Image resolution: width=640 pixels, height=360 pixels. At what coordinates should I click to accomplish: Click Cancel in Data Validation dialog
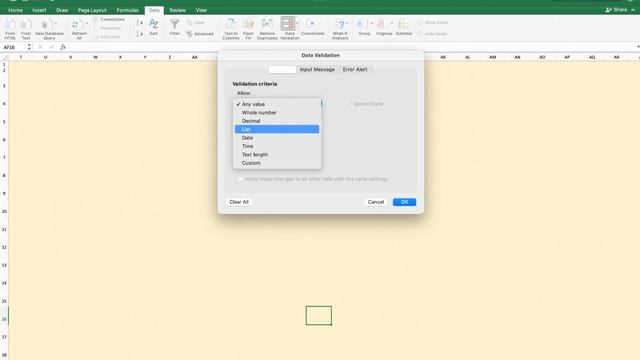376,202
